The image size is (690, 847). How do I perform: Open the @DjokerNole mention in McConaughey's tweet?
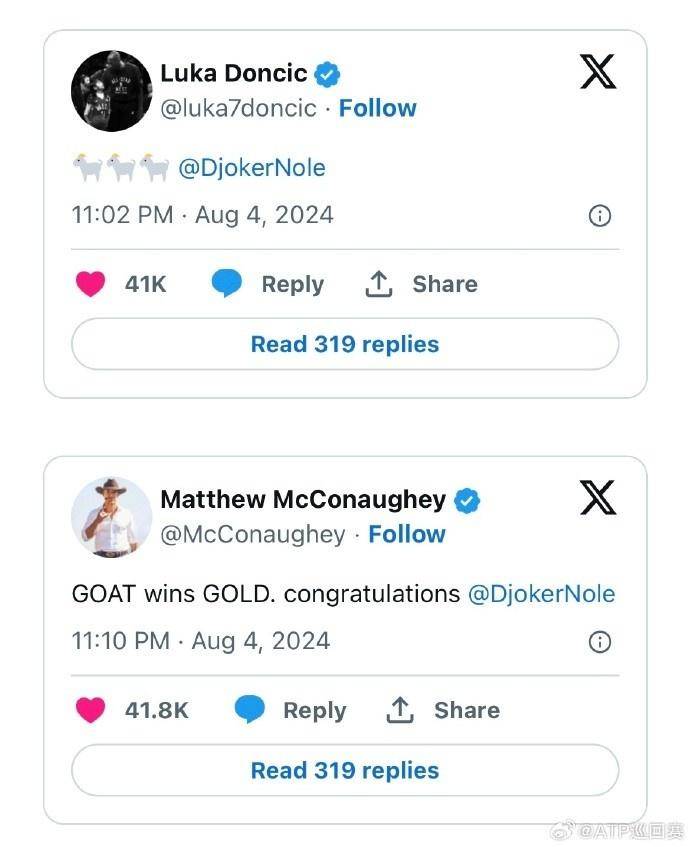click(541, 594)
